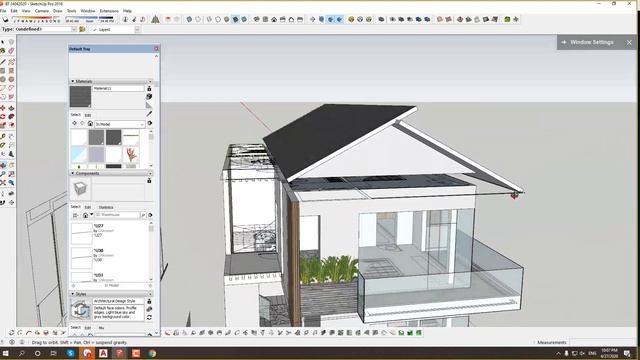Click the Measurements input box
The width and height of the screenshot is (640, 360).
[603, 342]
